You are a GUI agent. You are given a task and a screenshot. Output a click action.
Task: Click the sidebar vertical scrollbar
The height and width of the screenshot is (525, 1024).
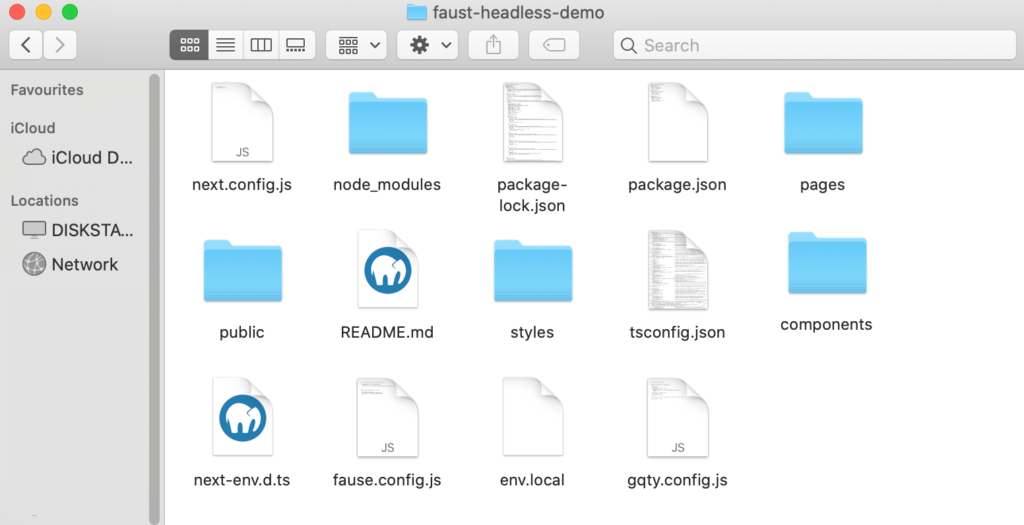coord(155,297)
